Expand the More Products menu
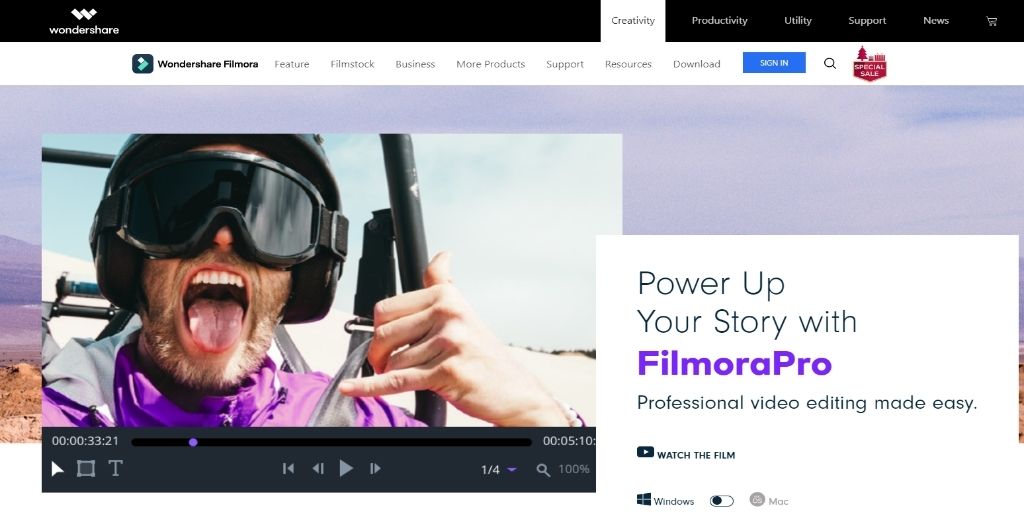This screenshot has width=1024, height=512. [490, 64]
